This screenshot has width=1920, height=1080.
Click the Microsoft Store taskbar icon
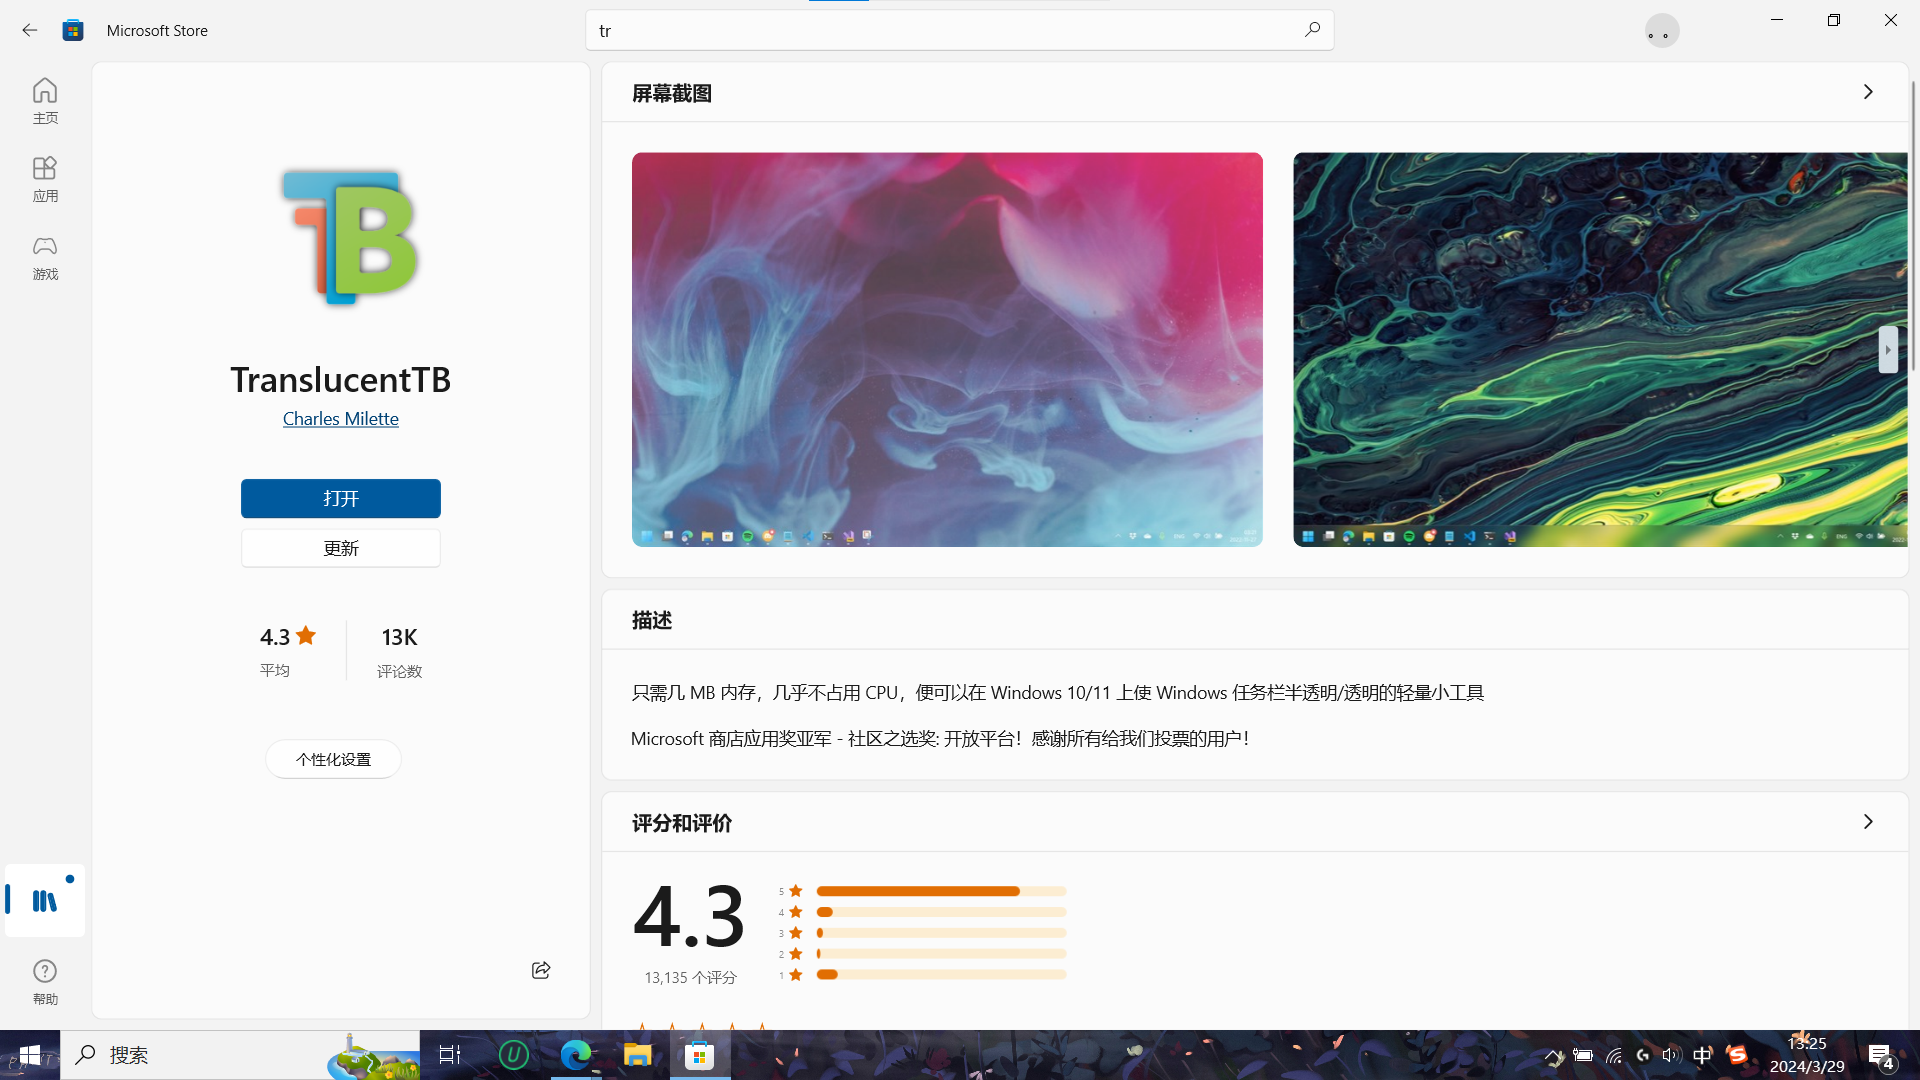click(x=700, y=1055)
